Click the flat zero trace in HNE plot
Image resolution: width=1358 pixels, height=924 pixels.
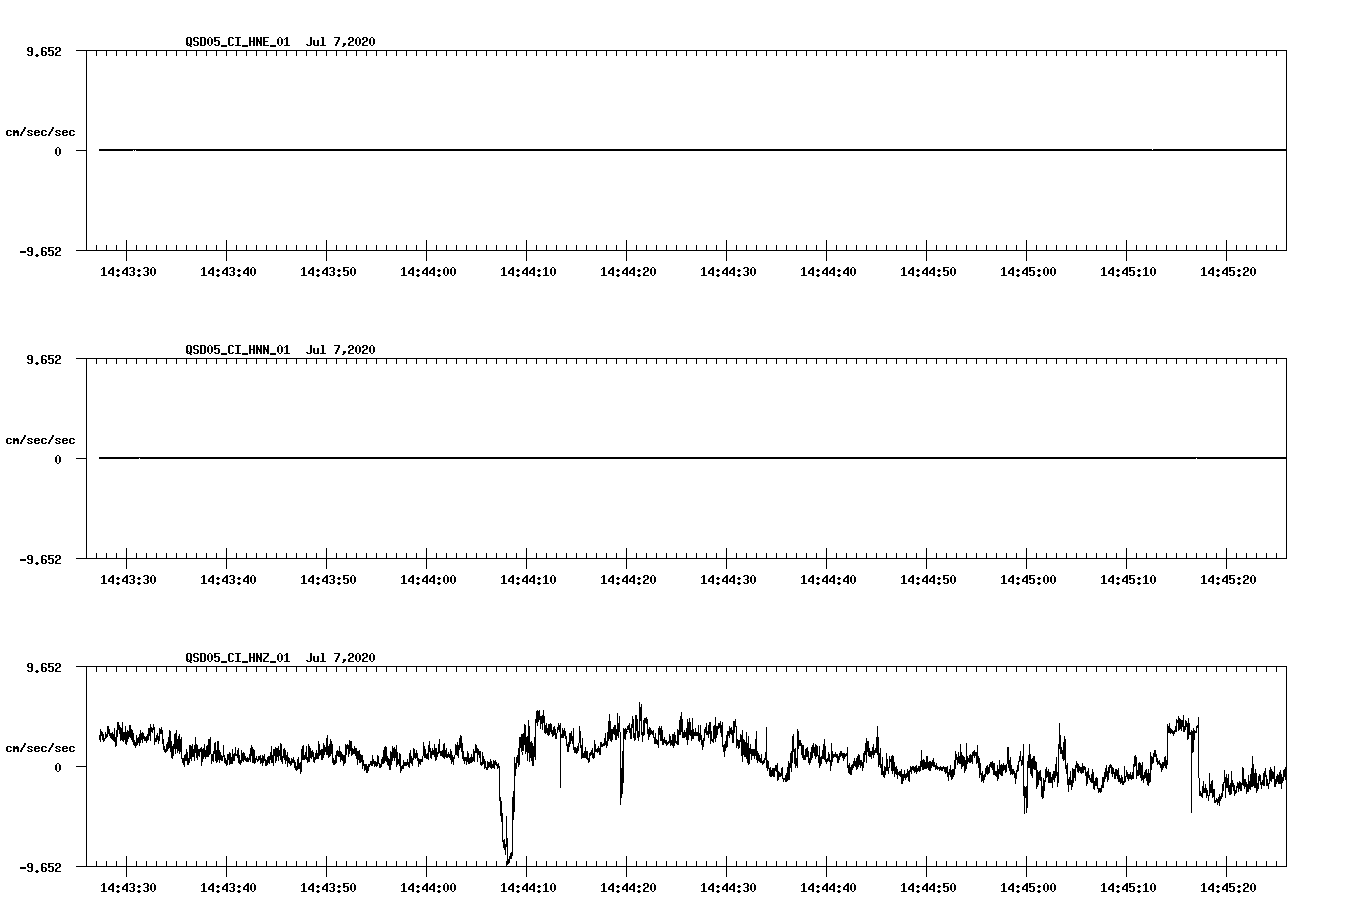tap(692, 150)
